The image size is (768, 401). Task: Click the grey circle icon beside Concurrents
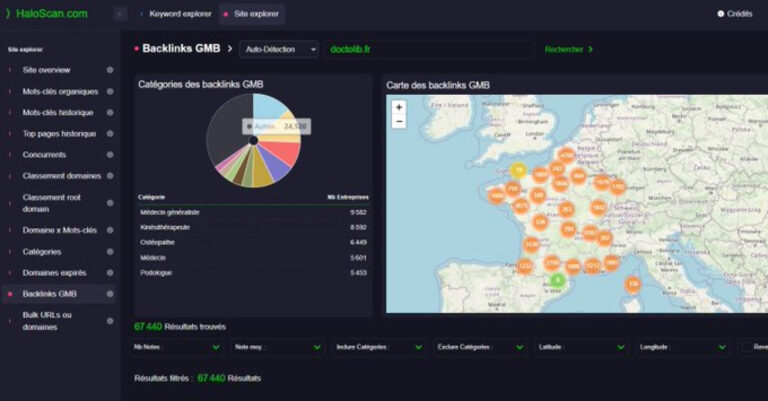[110, 155]
